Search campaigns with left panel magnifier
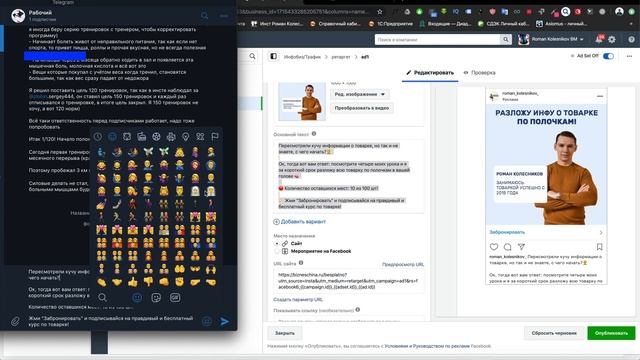The image size is (640, 360). [253, 56]
